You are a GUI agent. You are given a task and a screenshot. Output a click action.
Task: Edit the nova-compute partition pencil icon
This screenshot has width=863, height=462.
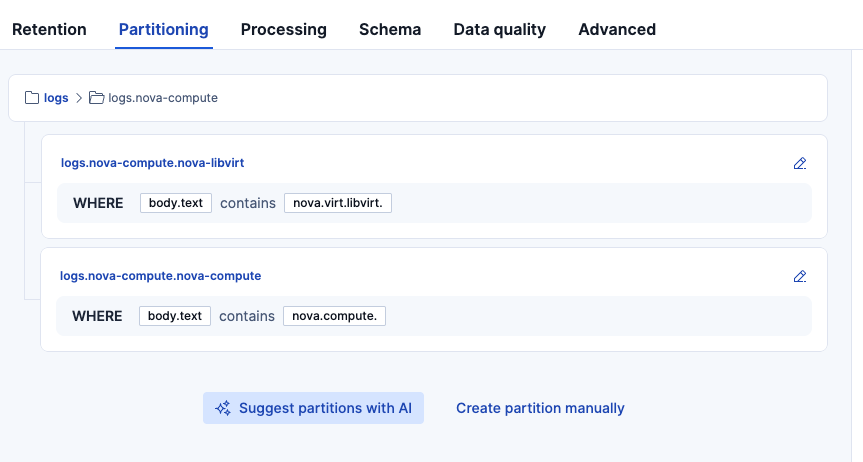799,276
